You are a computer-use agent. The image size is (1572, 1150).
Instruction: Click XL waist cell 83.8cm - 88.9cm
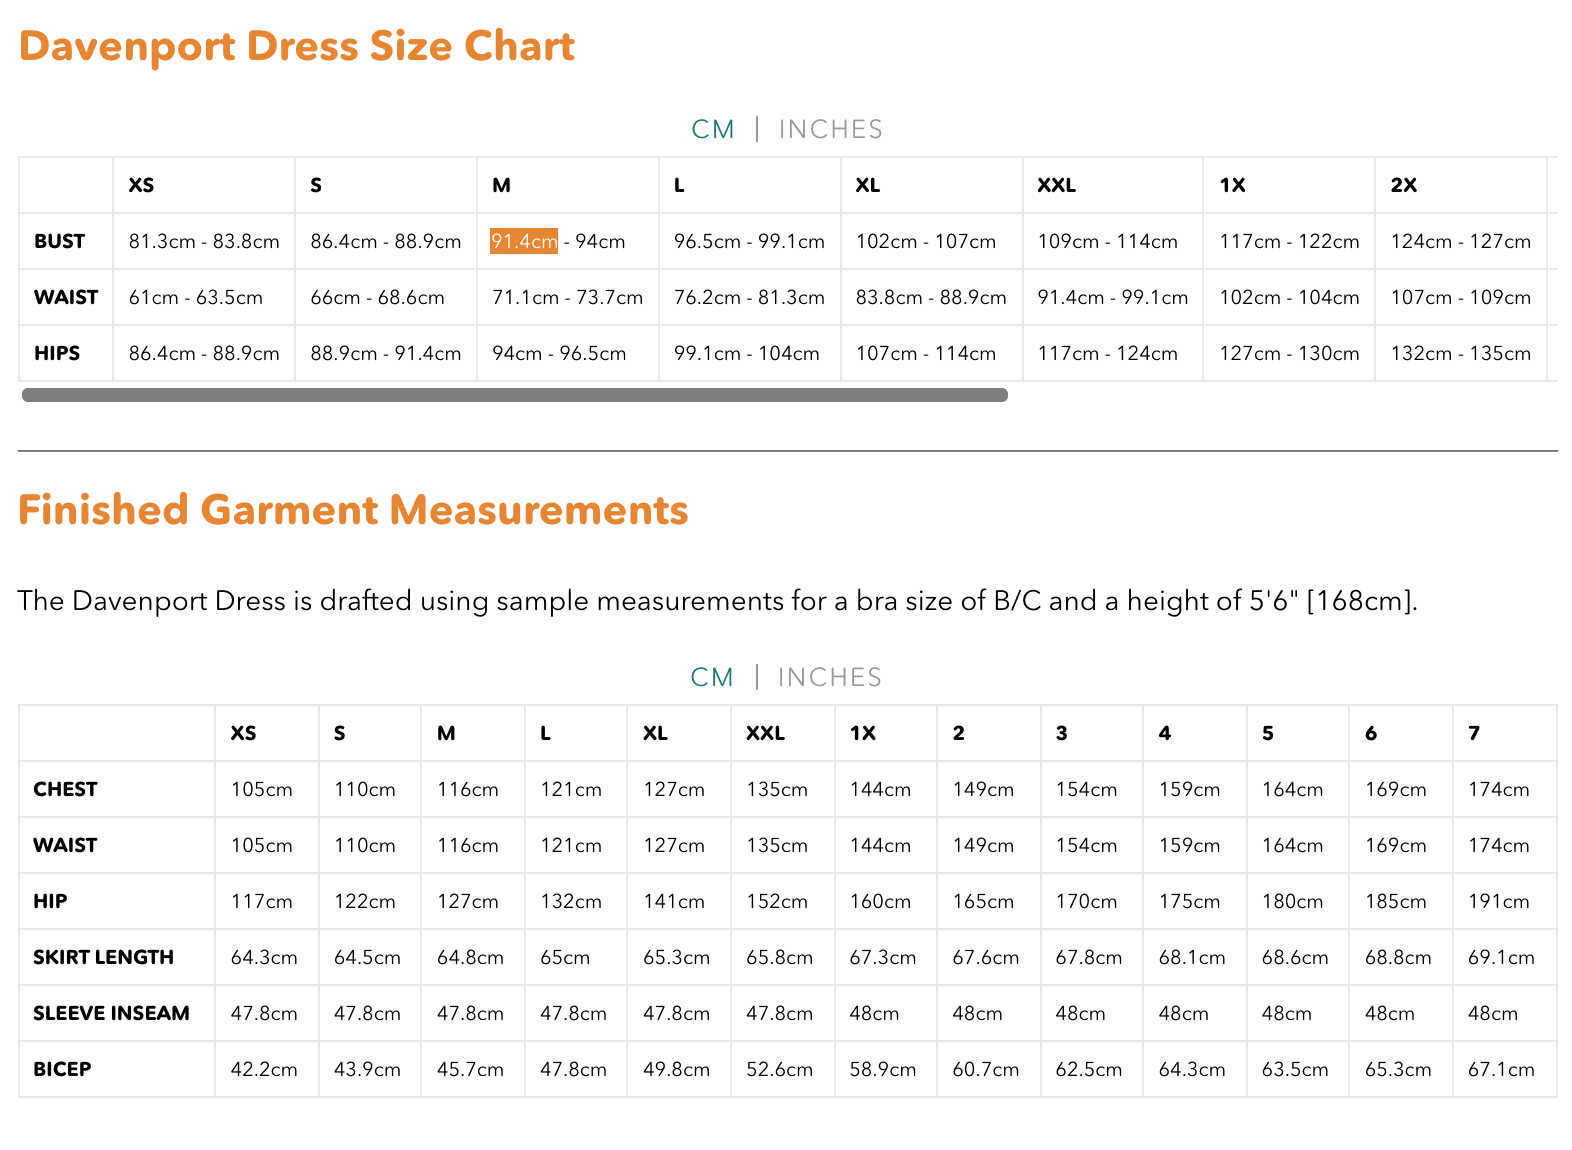pyautogui.click(x=932, y=297)
